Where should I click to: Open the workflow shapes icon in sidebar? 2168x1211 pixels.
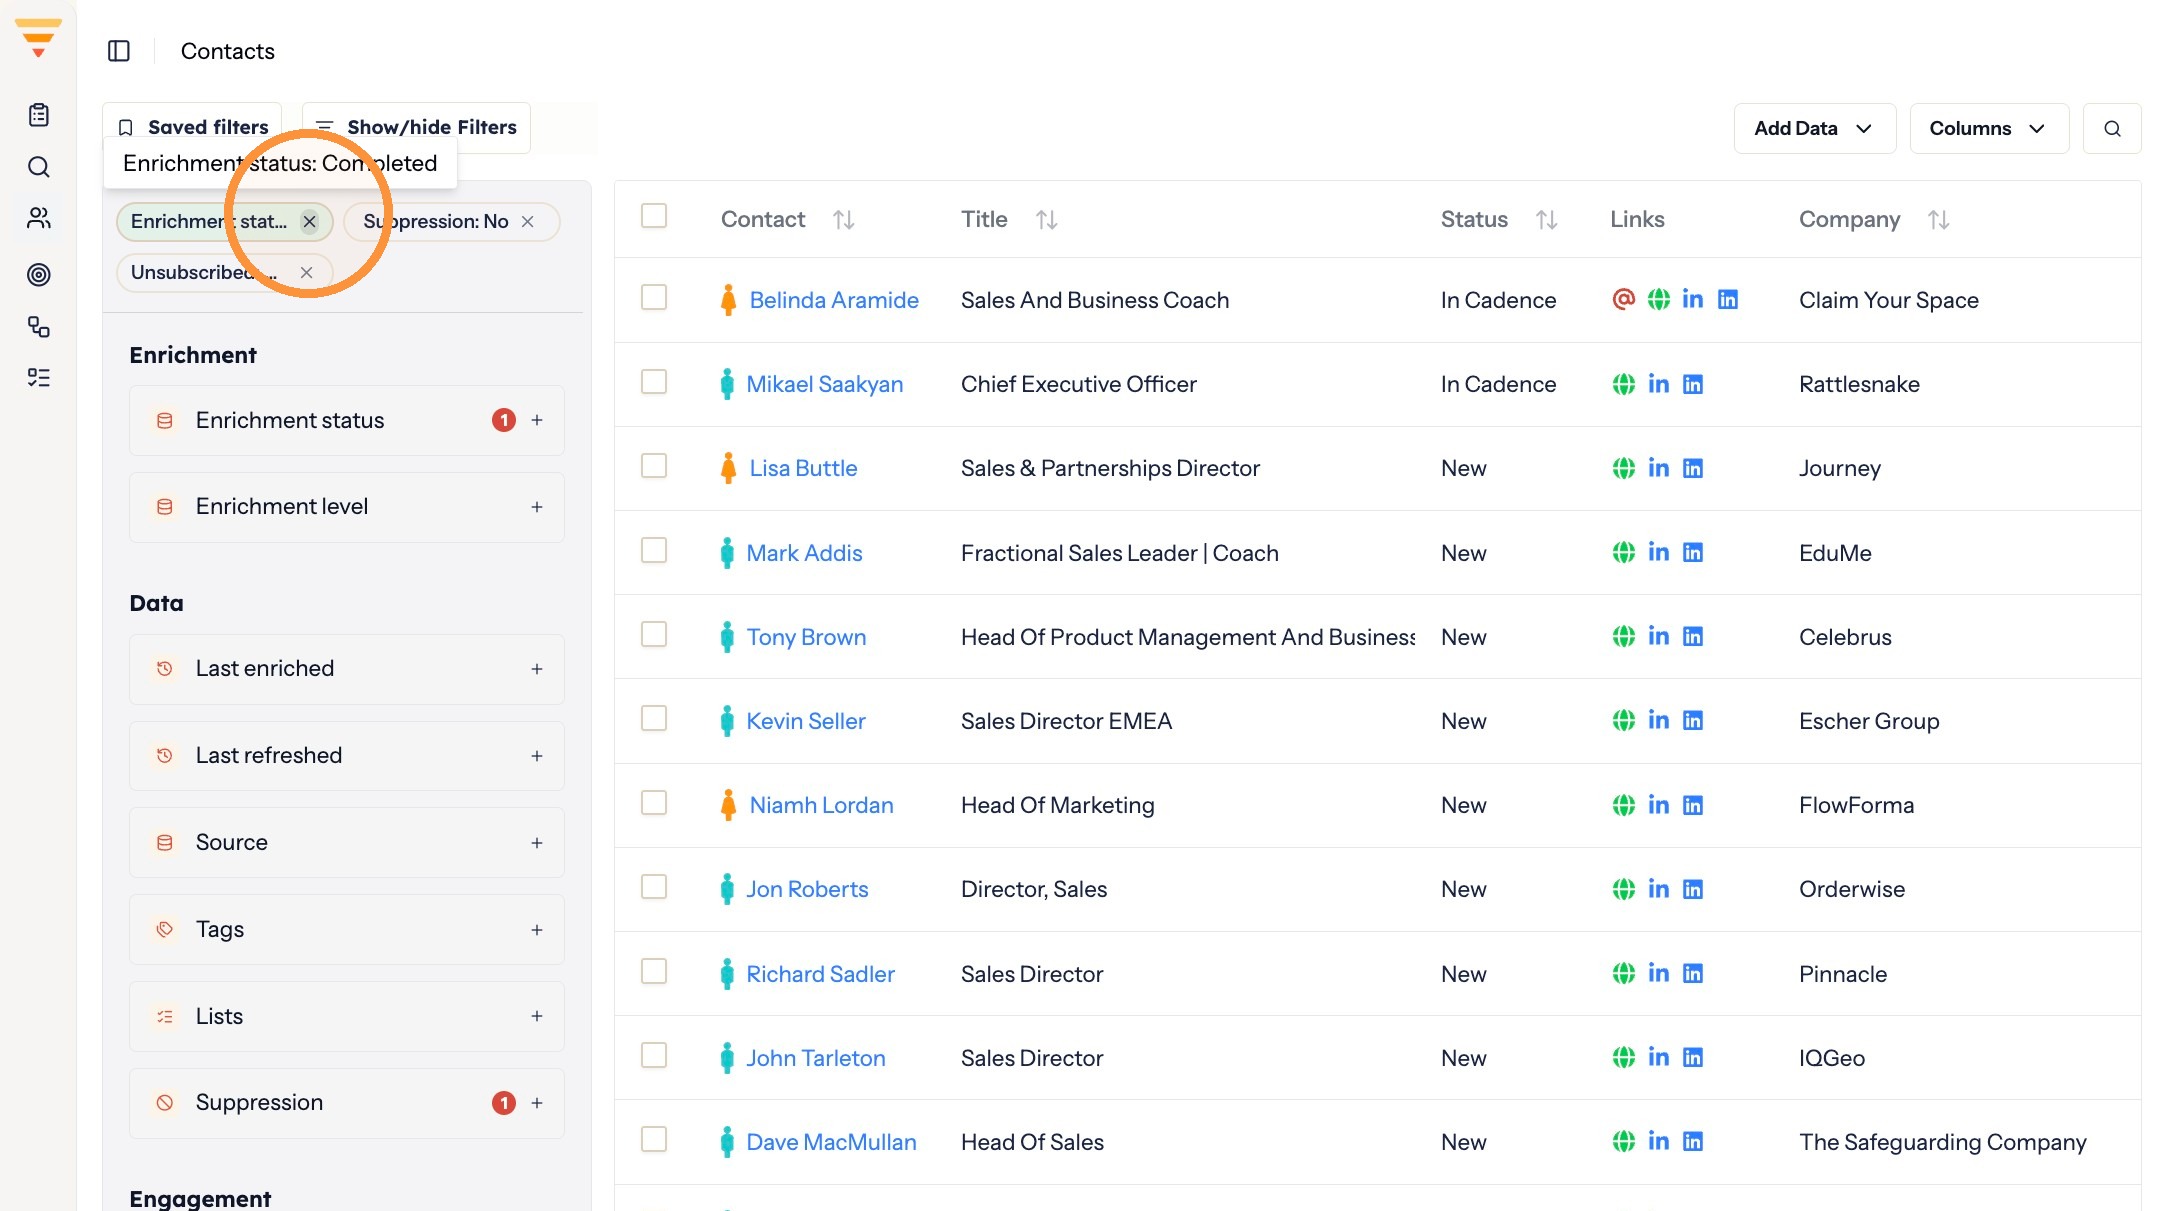39,327
